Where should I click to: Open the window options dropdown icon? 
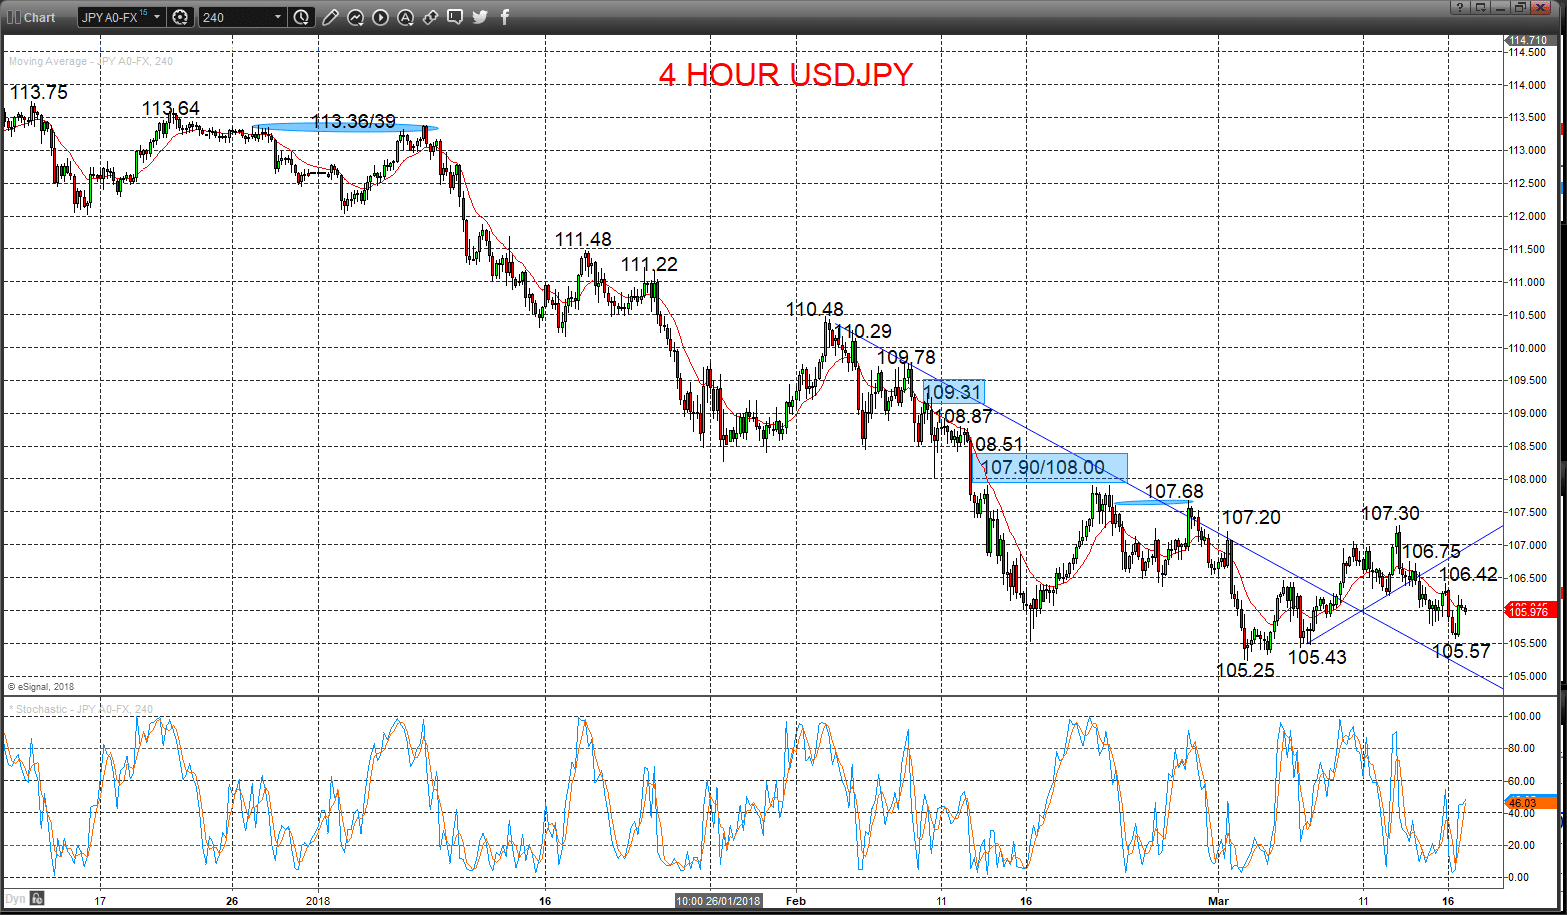click(1479, 7)
